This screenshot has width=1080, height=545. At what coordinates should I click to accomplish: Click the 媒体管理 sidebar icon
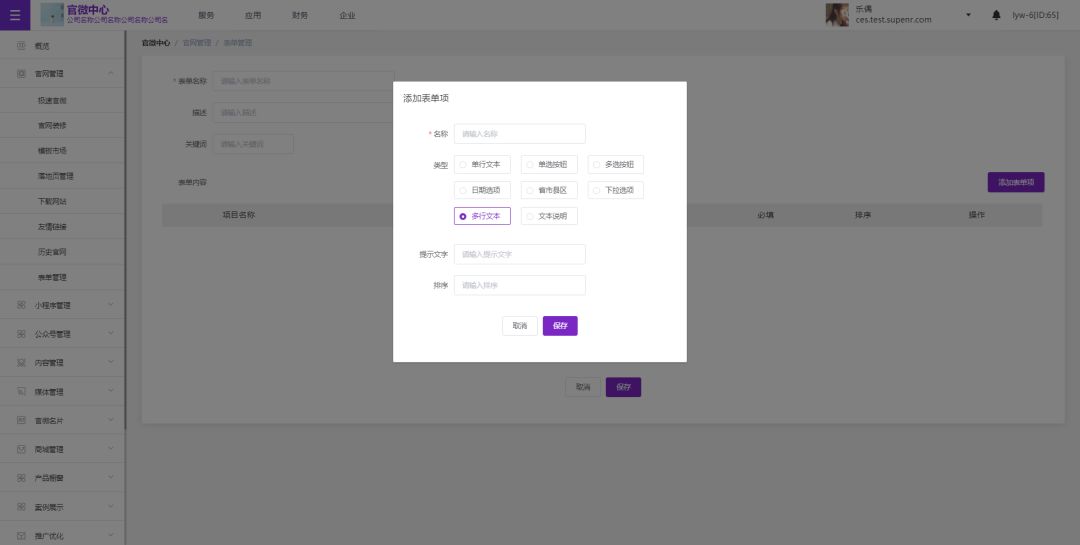click(21, 392)
